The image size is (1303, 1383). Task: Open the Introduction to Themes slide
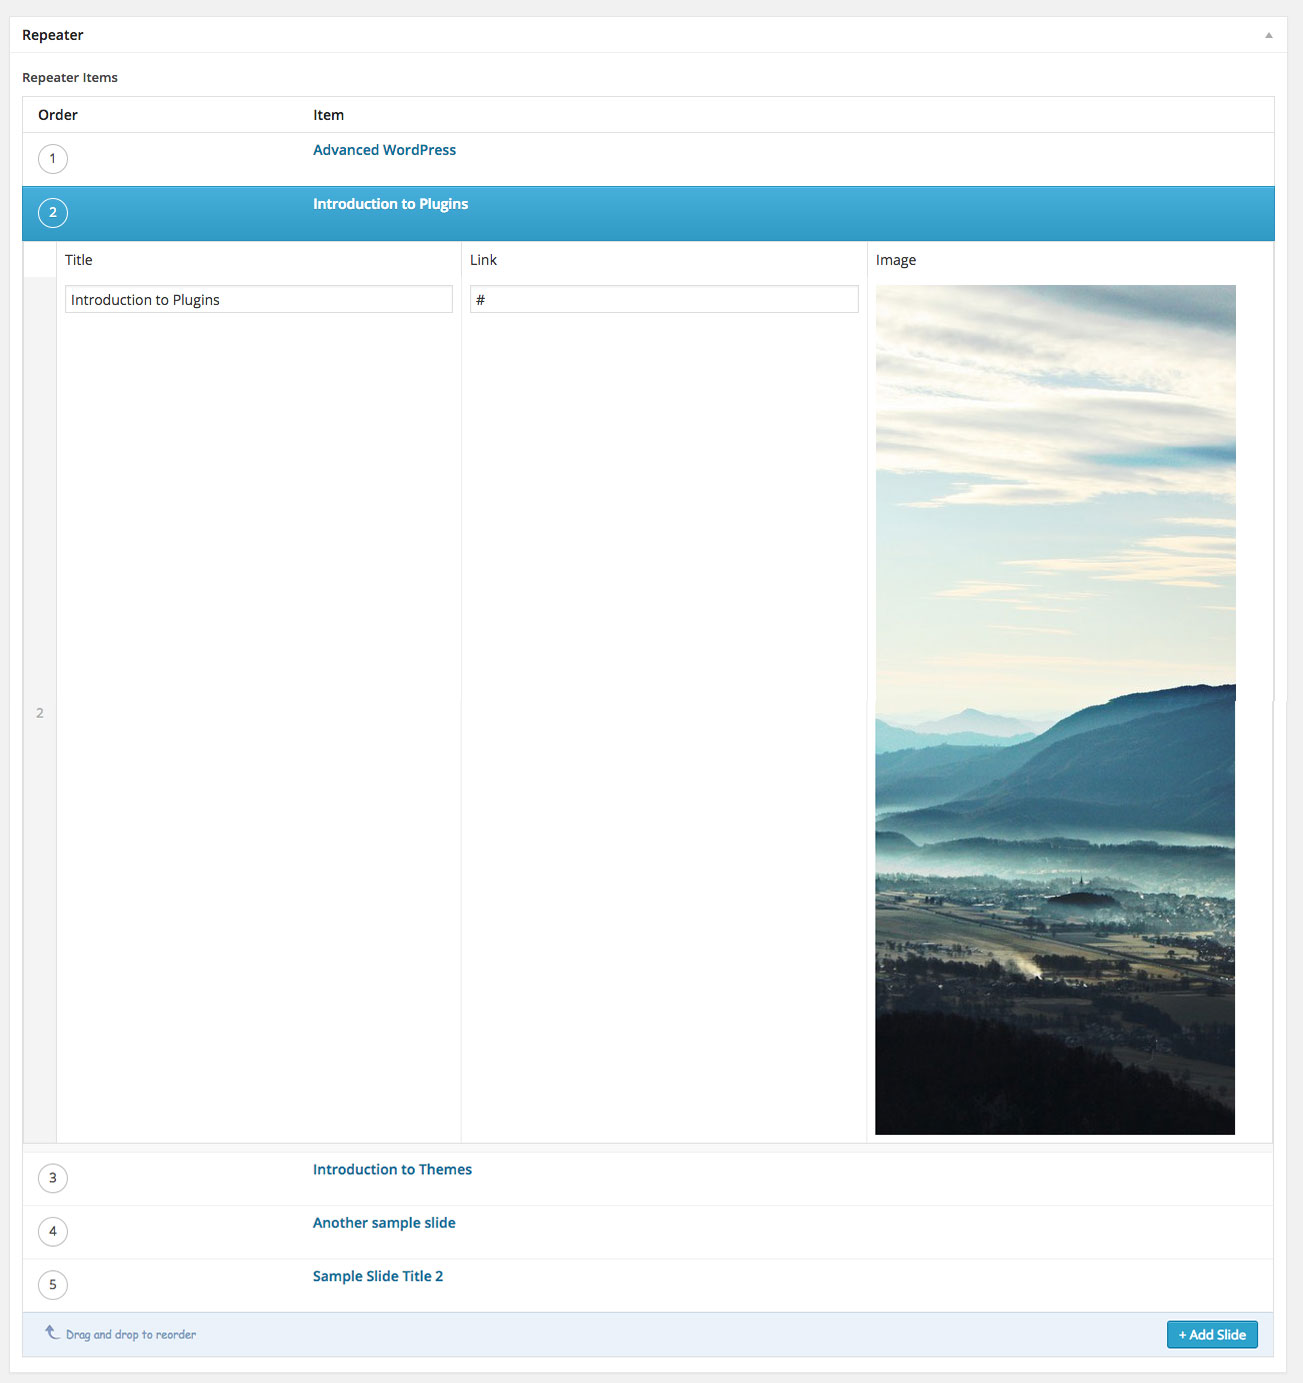[392, 1169]
